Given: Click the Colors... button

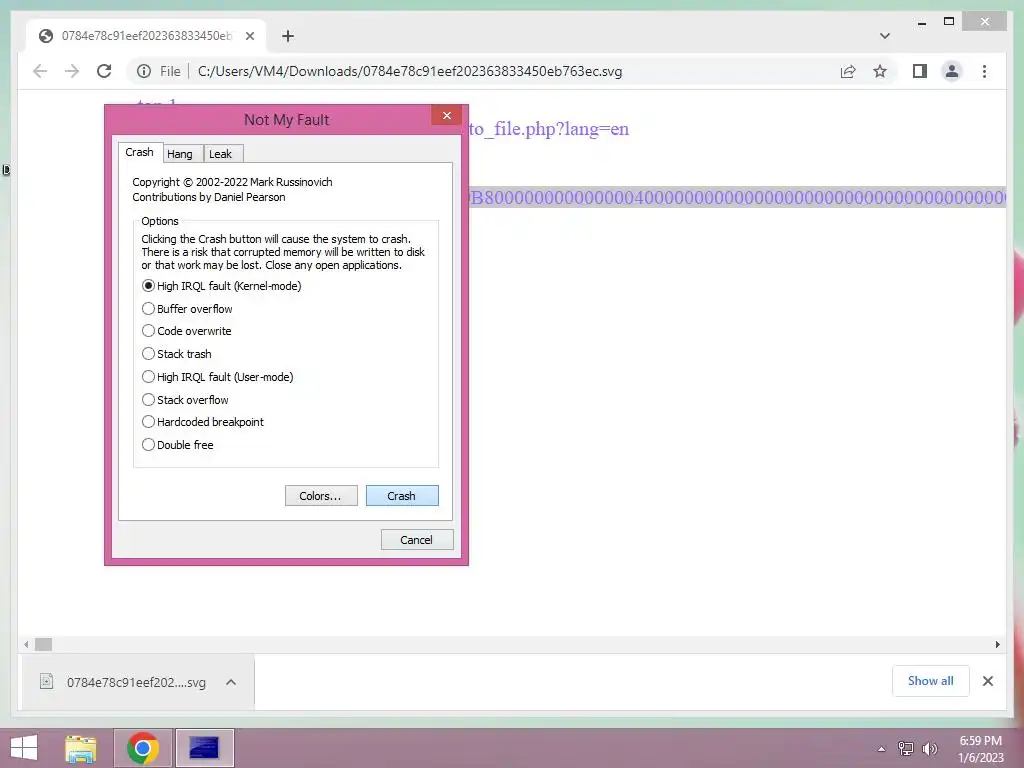Looking at the screenshot, I should pos(321,496).
